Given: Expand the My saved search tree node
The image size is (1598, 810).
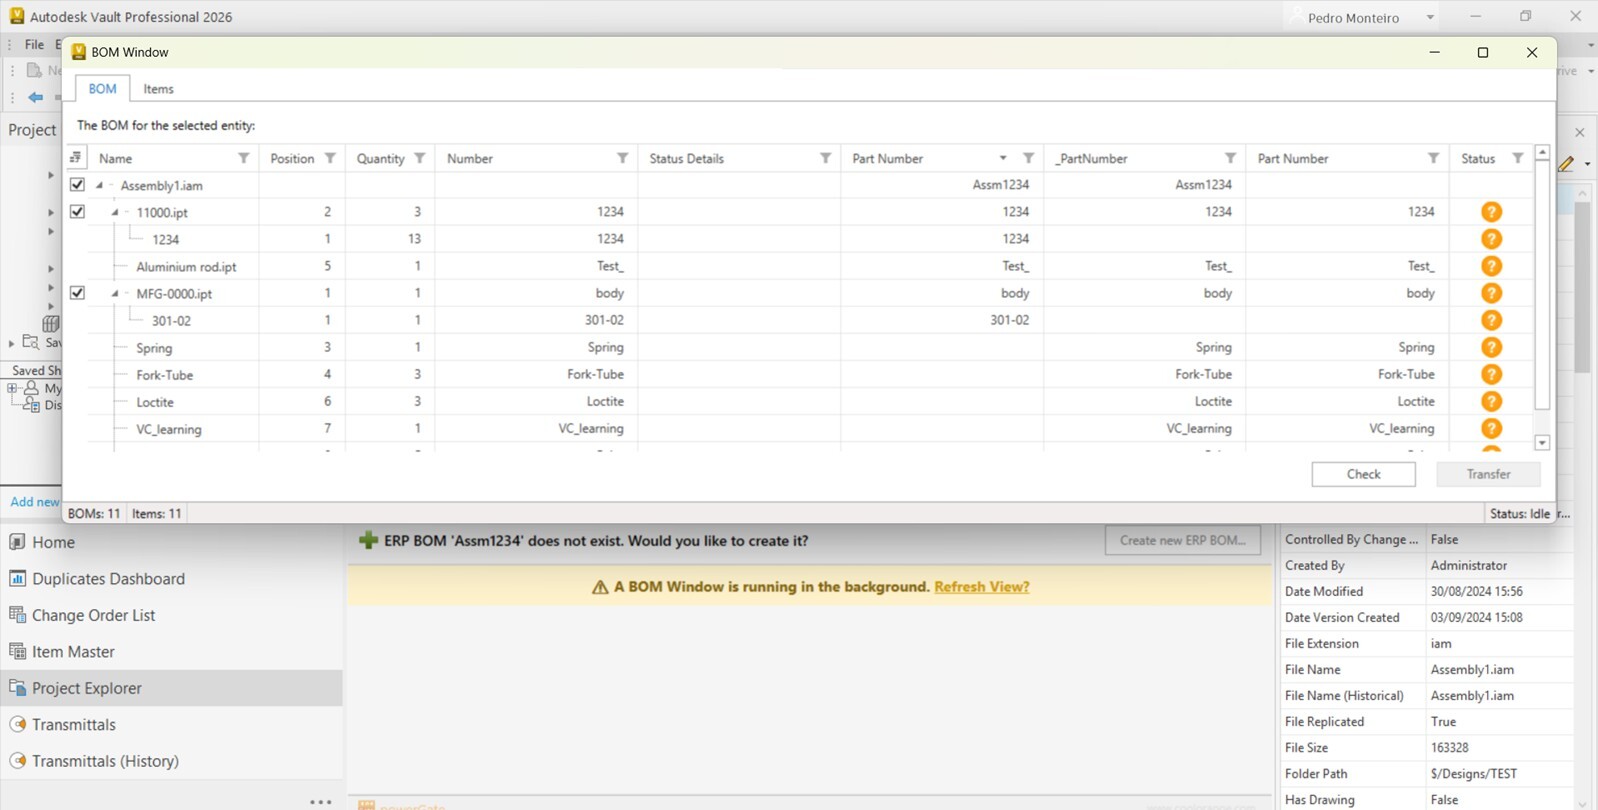Looking at the screenshot, I should click(12, 388).
